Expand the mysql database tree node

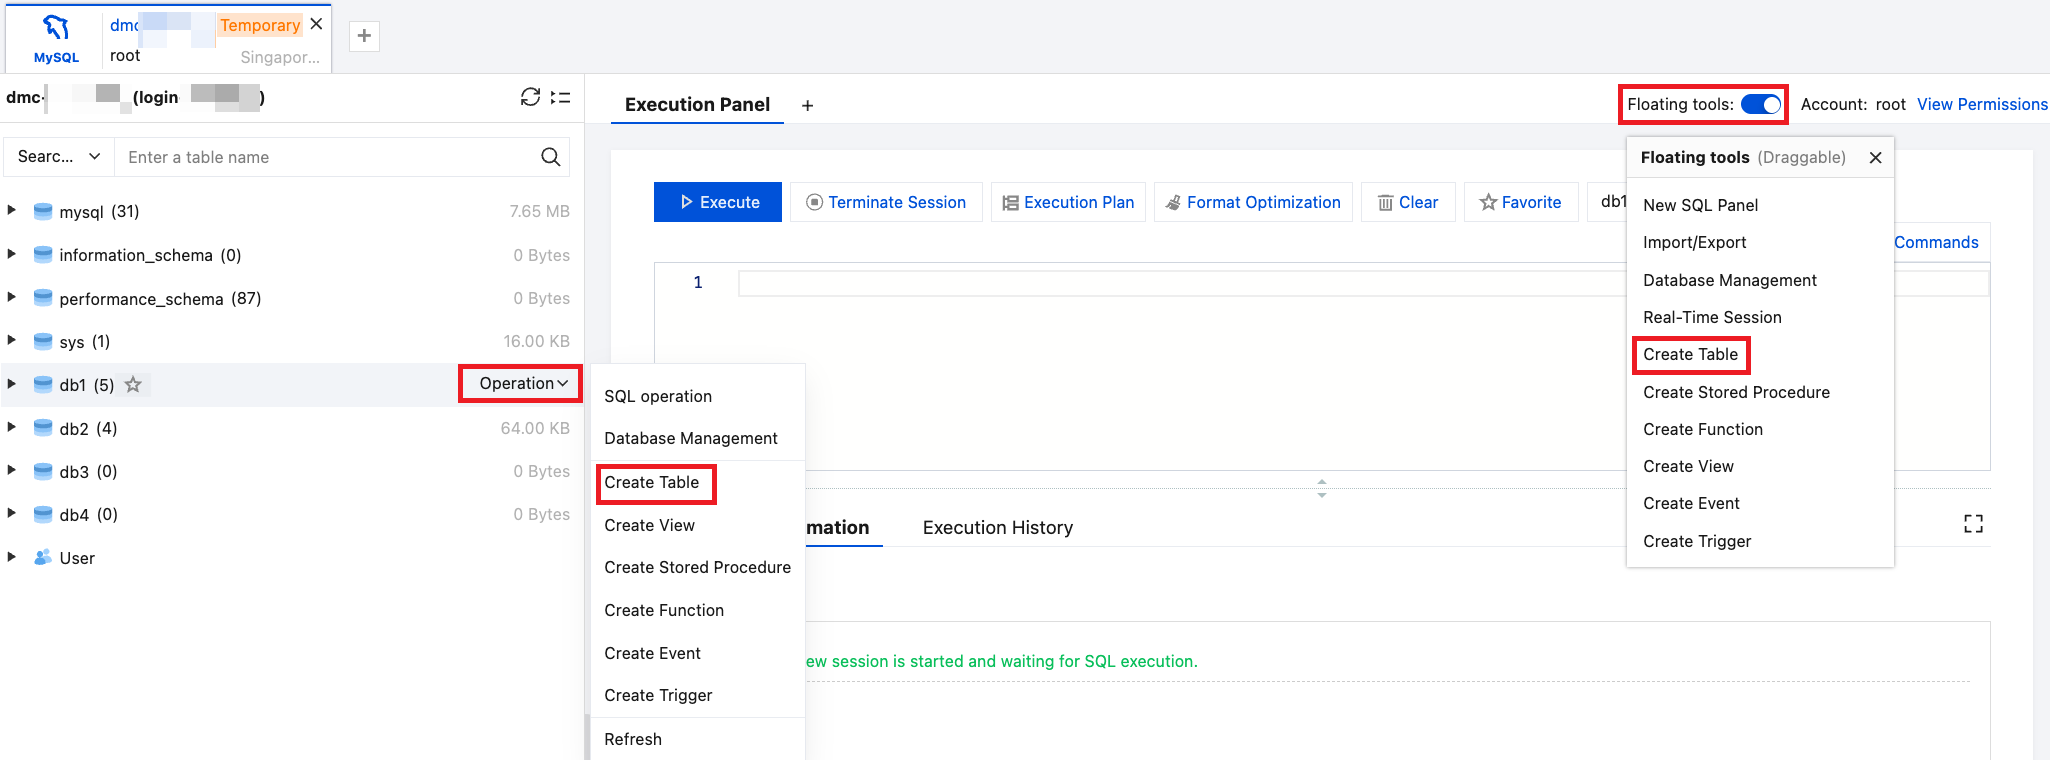(x=12, y=211)
